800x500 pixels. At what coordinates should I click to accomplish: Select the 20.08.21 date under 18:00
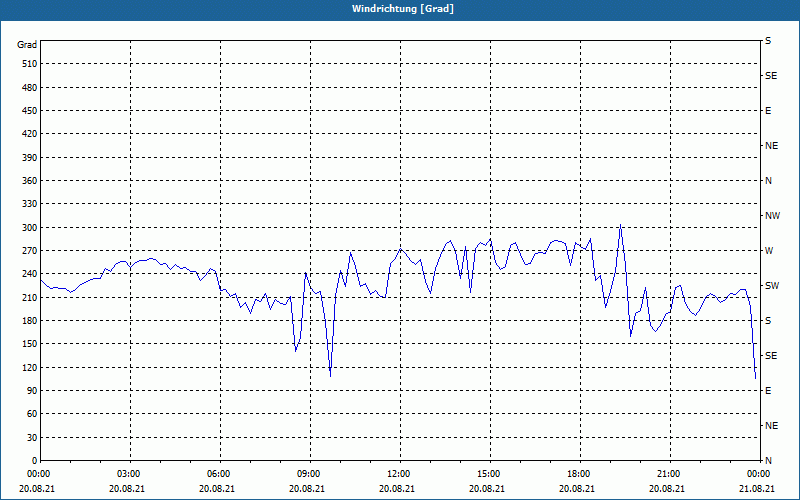577,489
